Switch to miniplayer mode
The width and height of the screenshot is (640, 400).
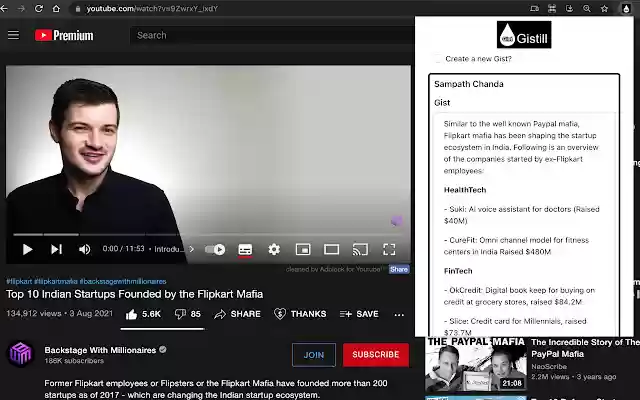[x=303, y=249]
